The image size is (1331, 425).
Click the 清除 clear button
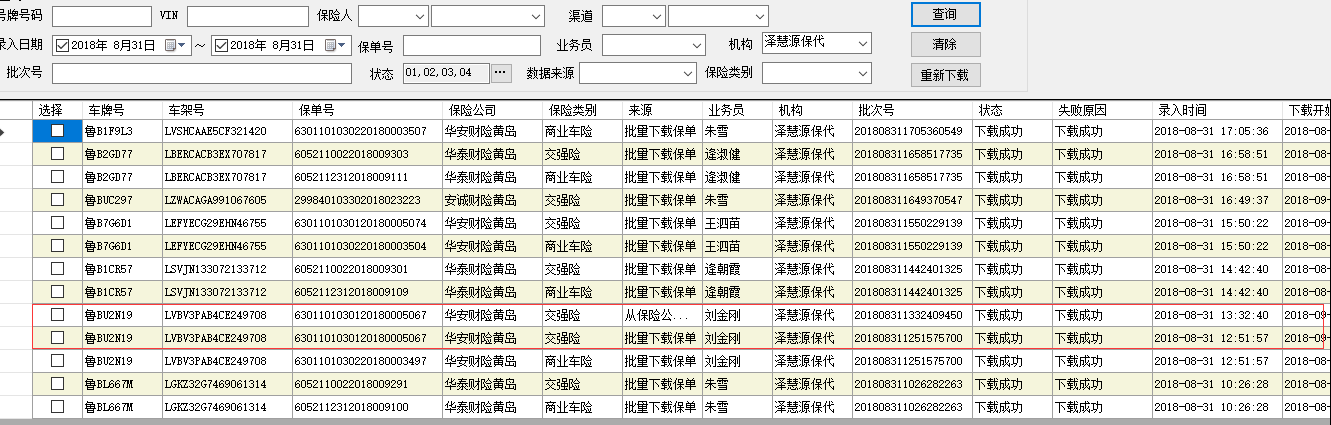click(x=945, y=45)
